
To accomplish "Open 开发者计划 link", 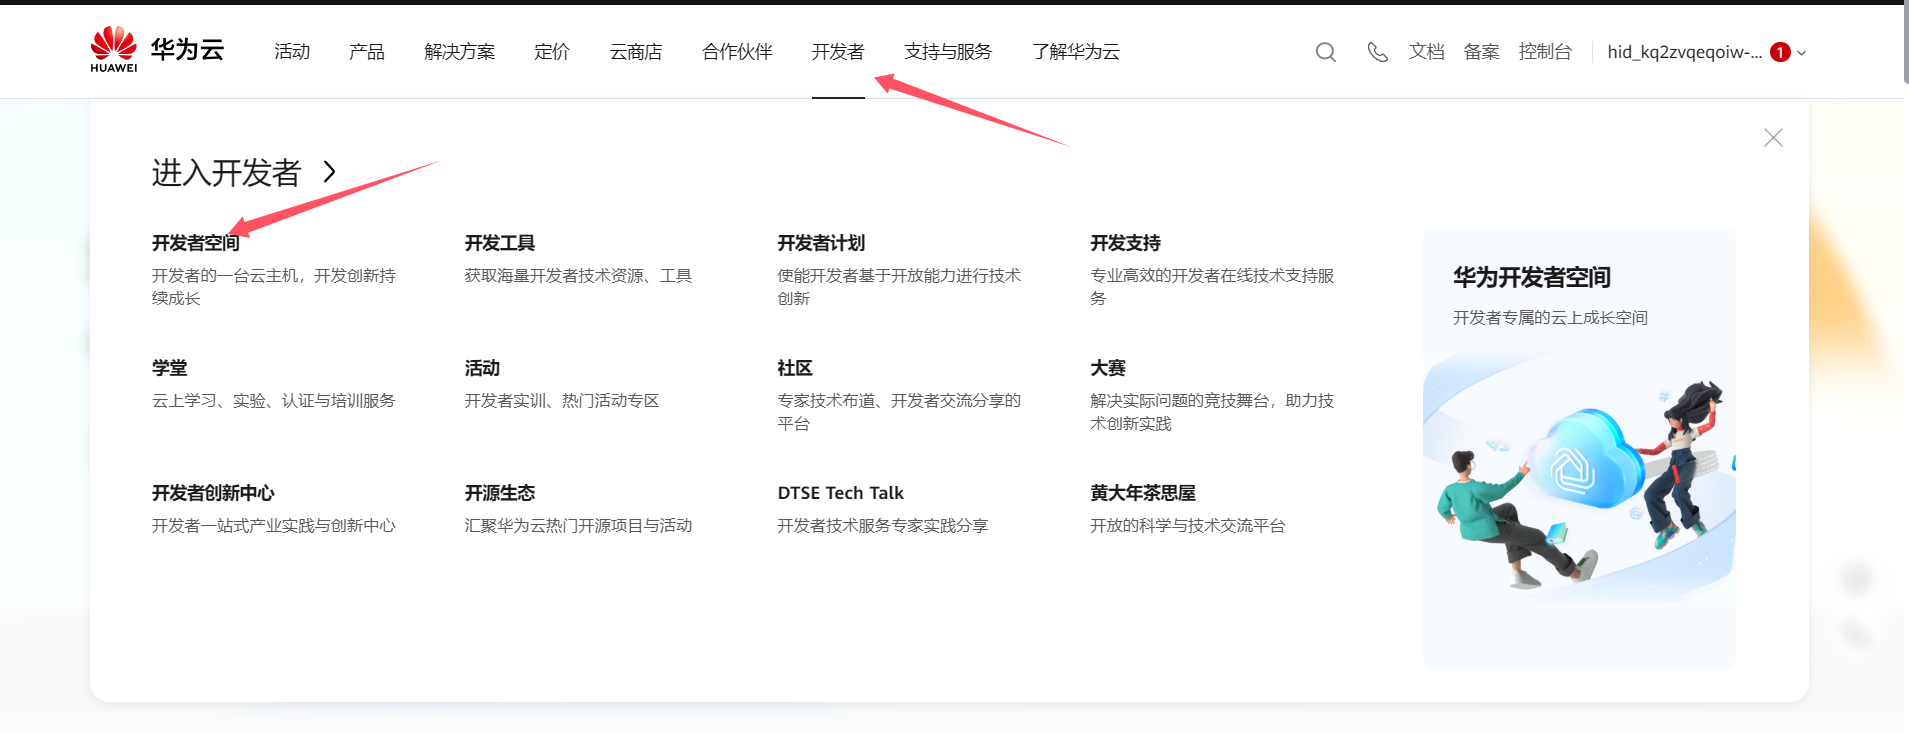I will [x=821, y=243].
